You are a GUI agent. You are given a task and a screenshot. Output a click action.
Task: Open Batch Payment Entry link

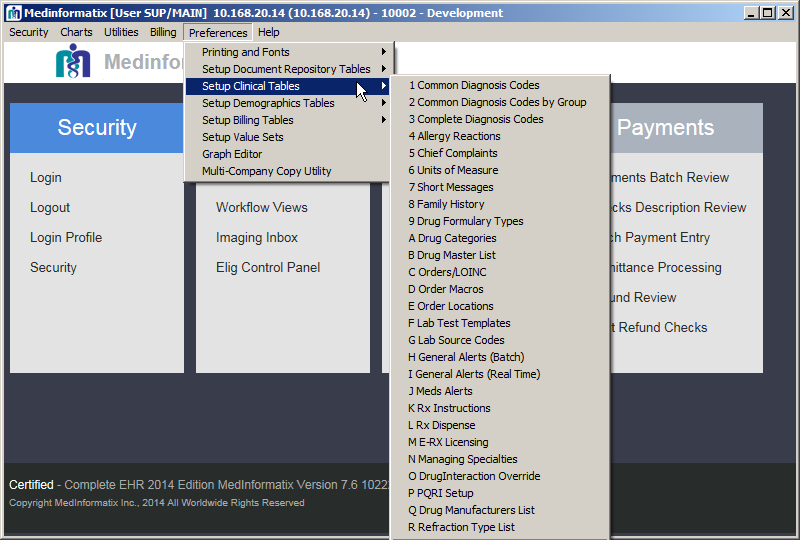(x=660, y=238)
